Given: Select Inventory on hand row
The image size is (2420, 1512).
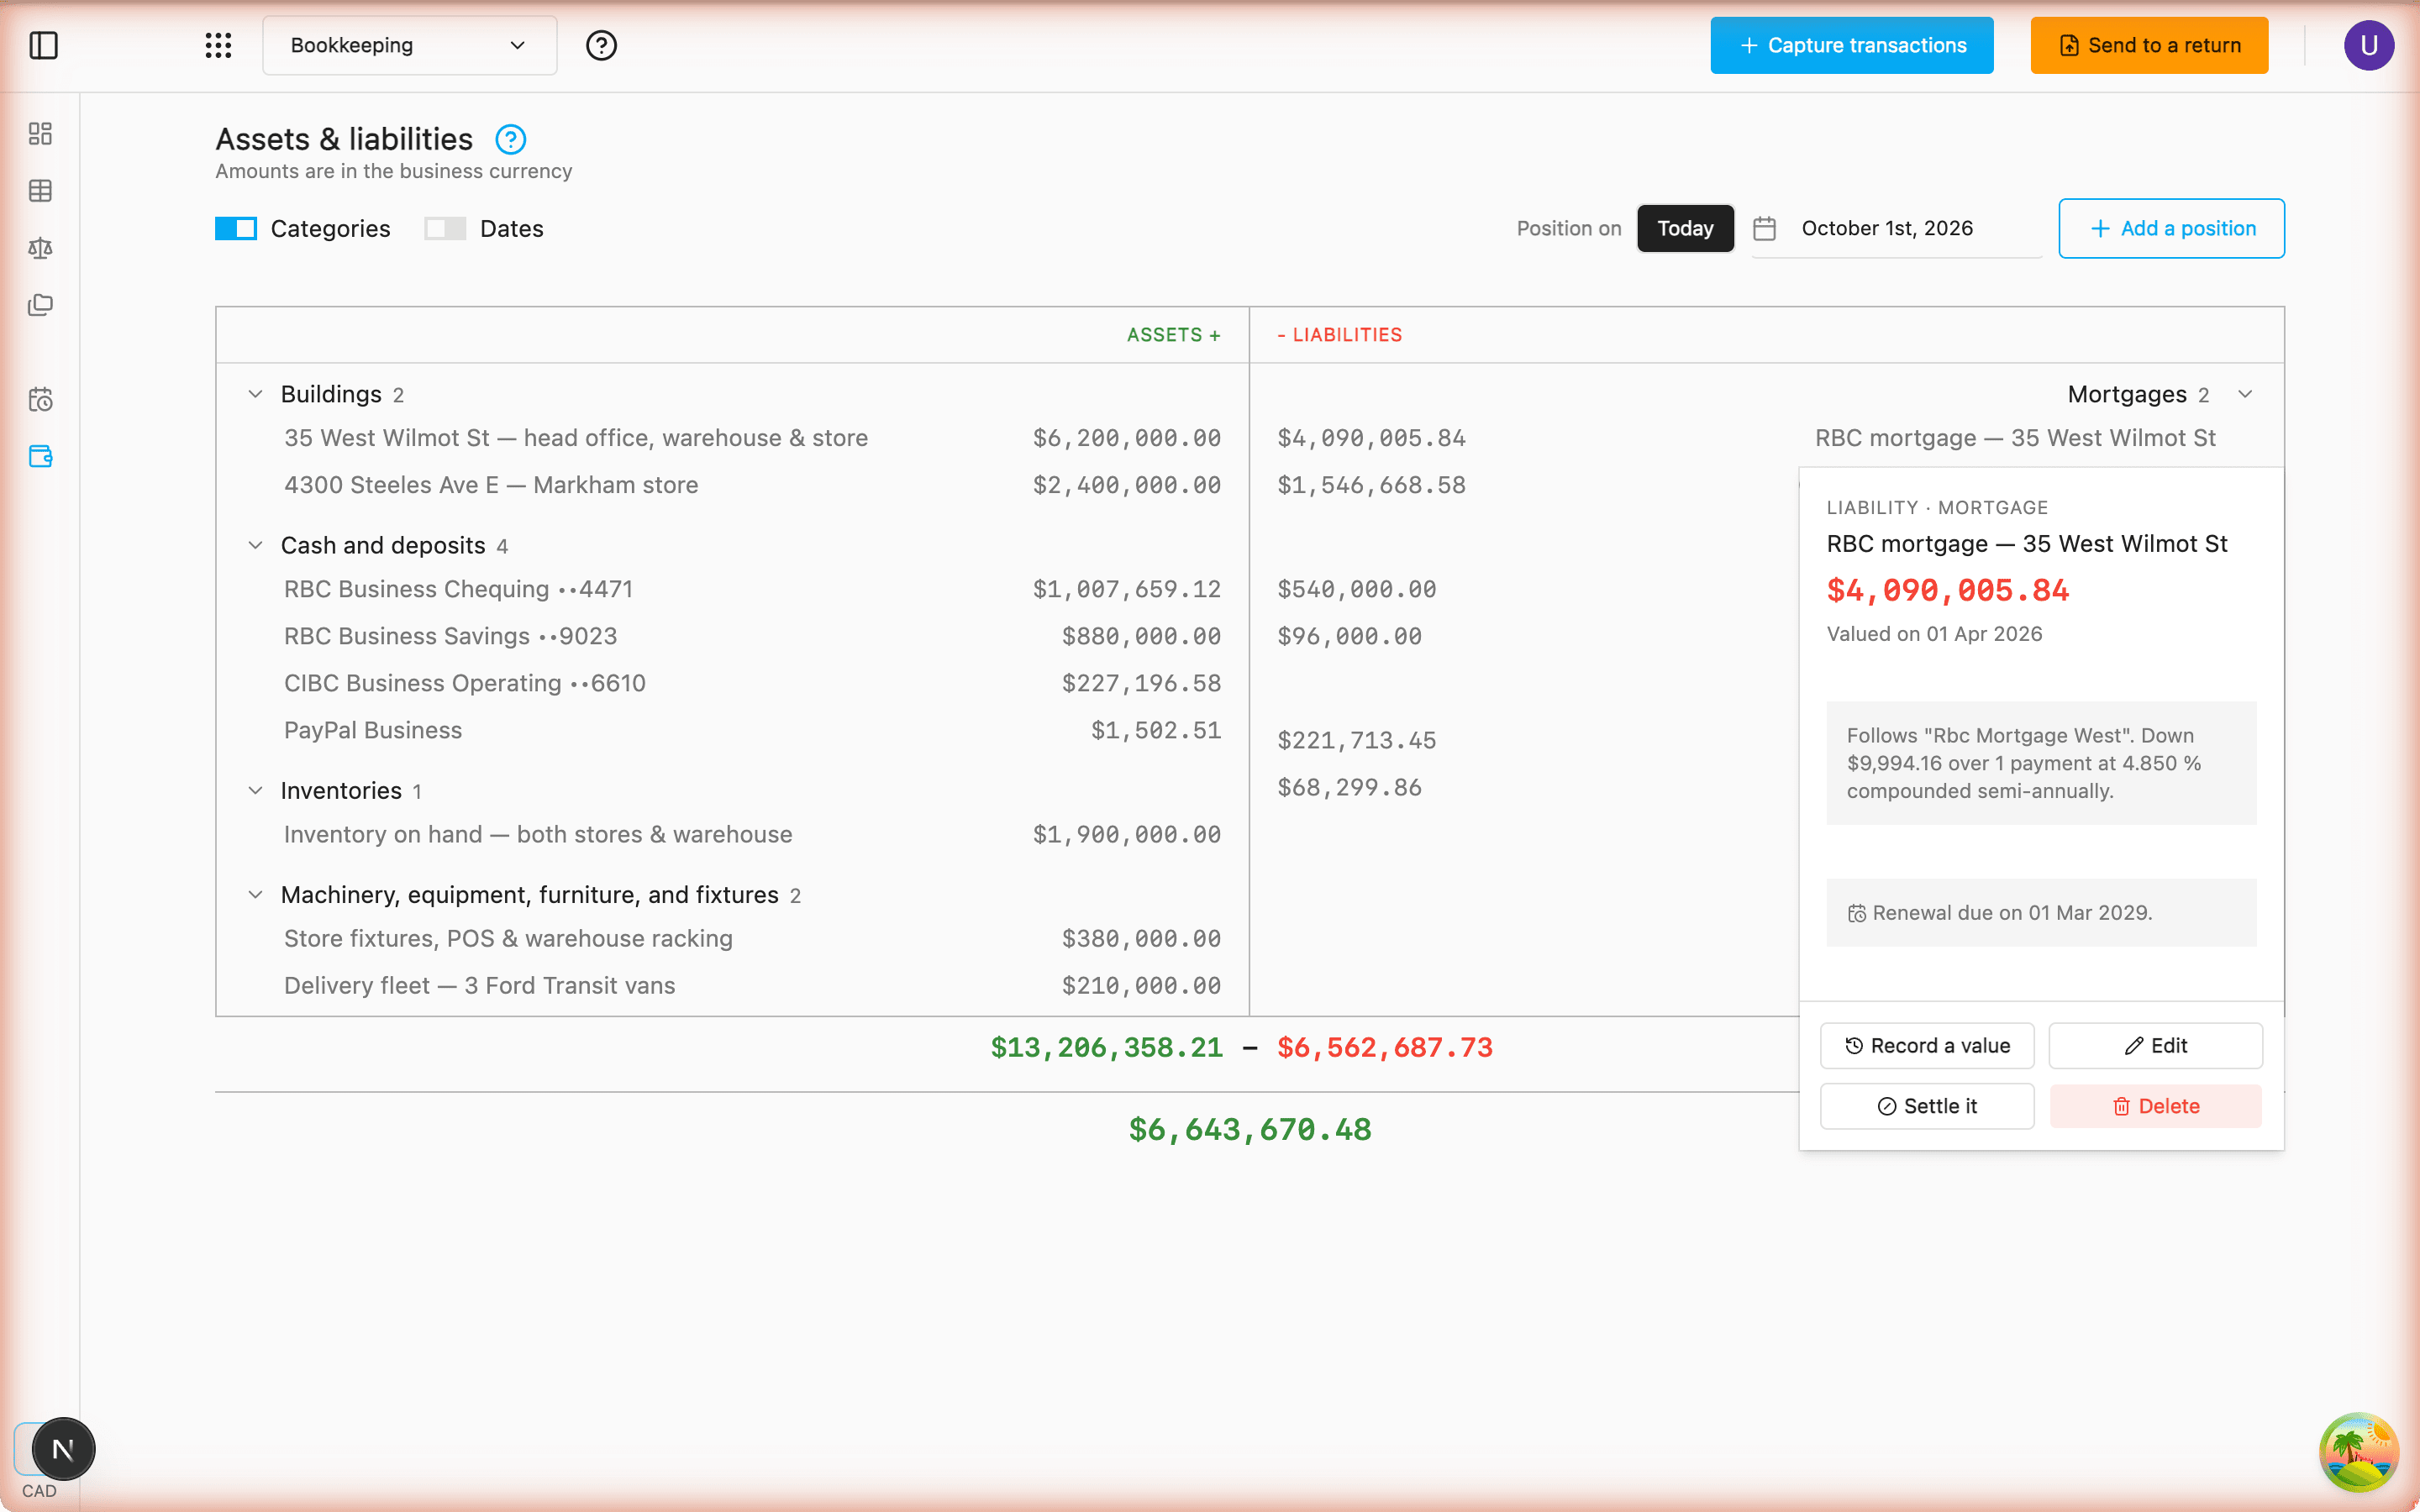Looking at the screenshot, I should (x=752, y=835).
